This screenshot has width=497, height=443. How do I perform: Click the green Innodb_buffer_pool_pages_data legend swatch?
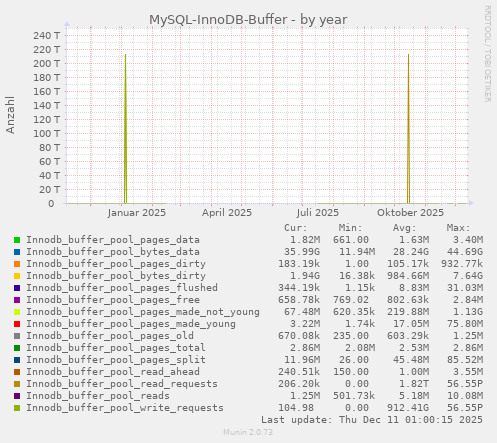pyautogui.click(x=17, y=240)
